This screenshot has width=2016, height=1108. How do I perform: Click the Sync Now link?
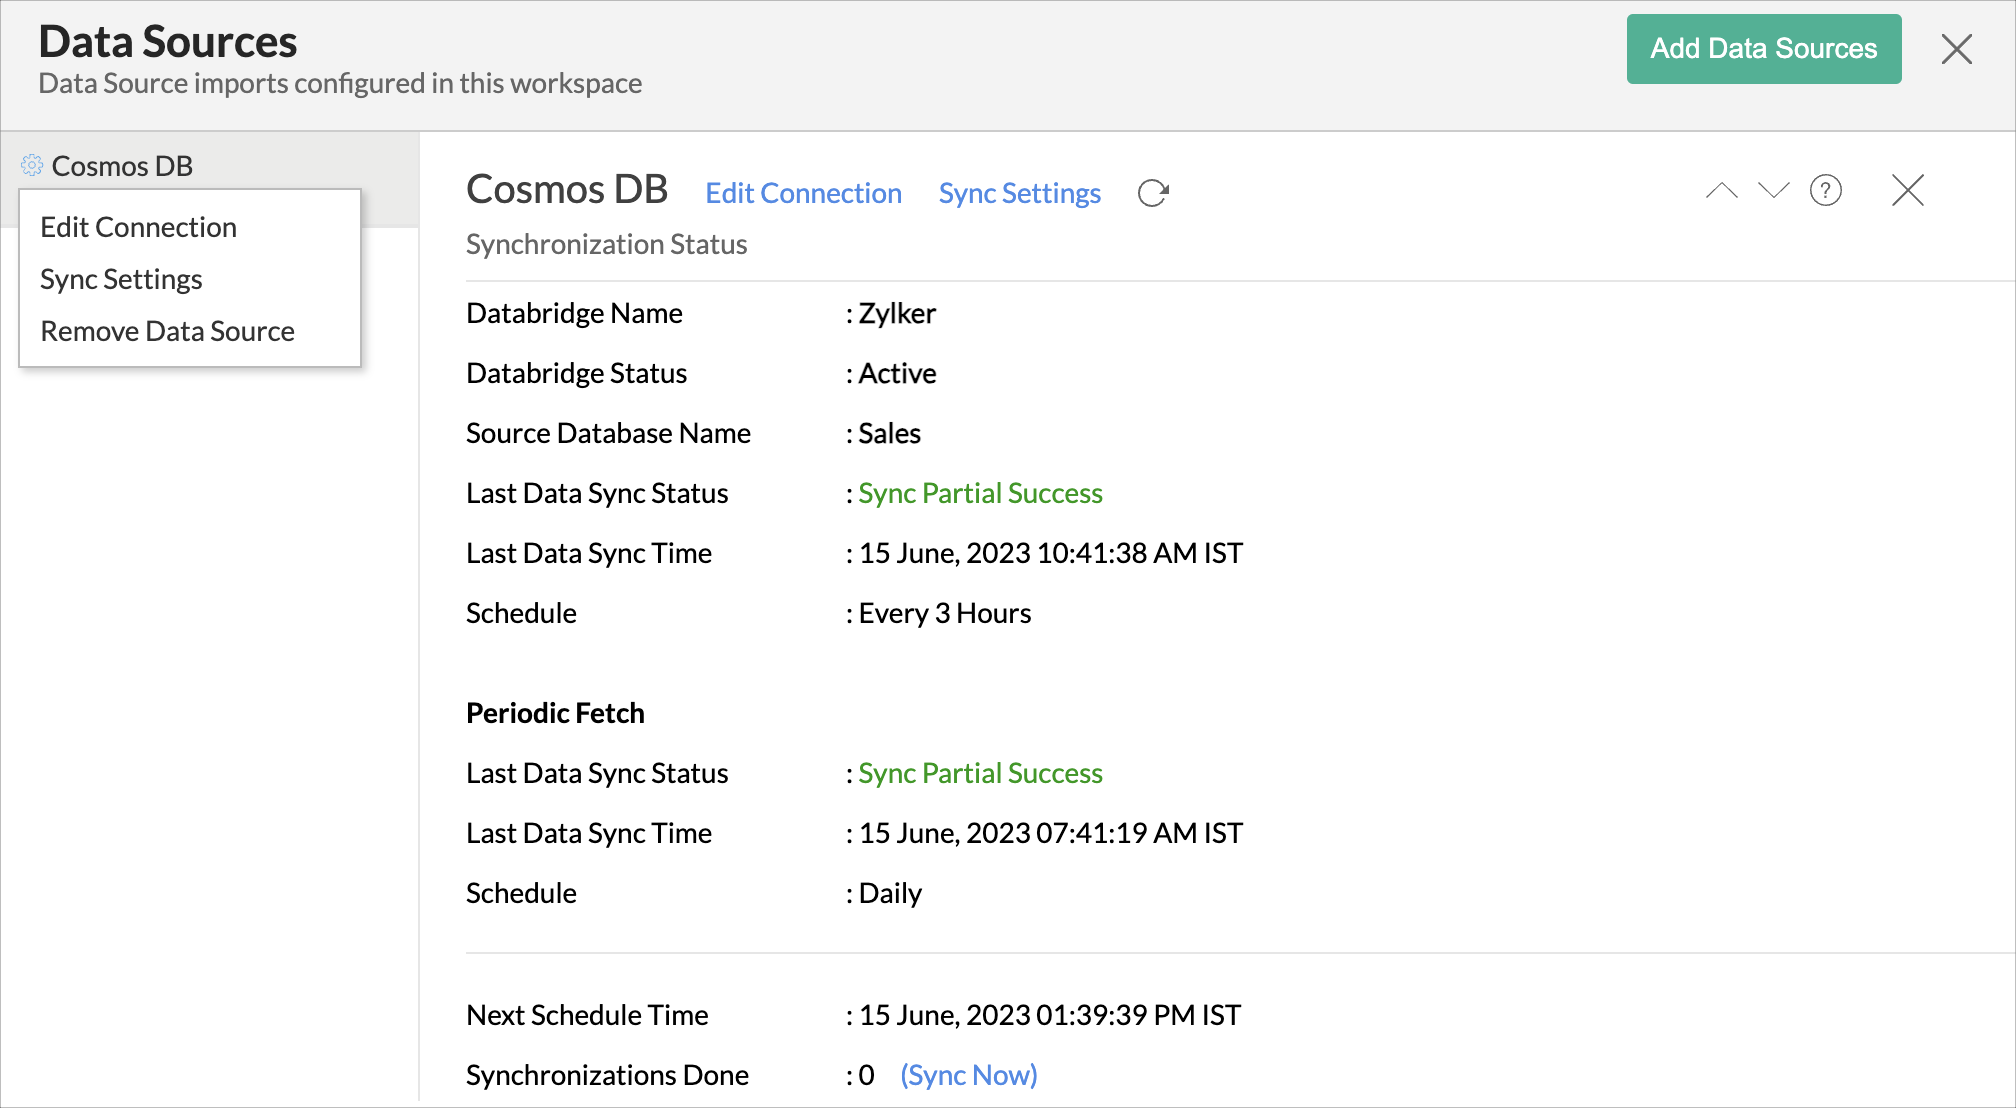click(969, 1075)
